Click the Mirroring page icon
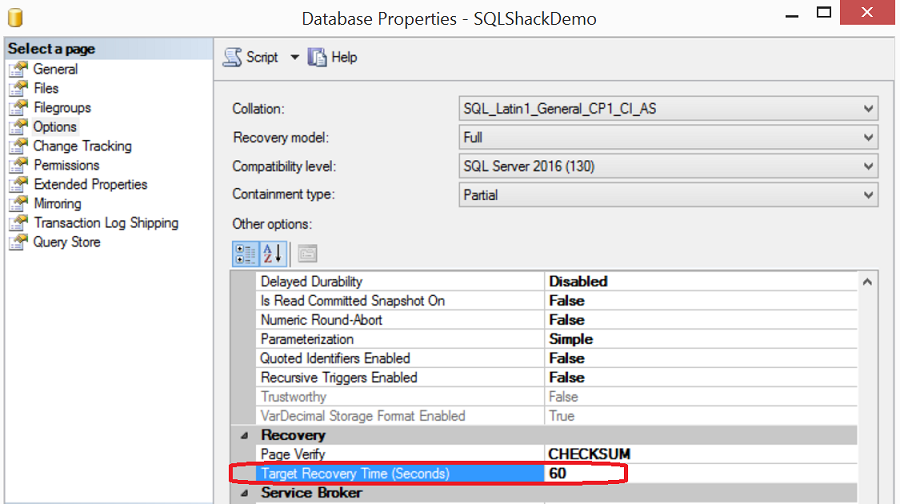The height and width of the screenshot is (504, 900). pos(18,204)
